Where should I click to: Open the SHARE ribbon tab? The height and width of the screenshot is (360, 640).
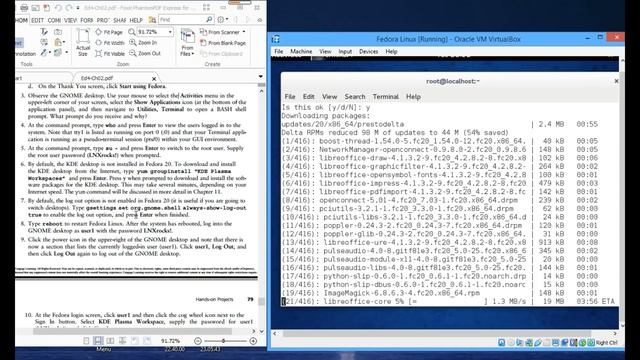pyautogui.click(x=120, y=20)
